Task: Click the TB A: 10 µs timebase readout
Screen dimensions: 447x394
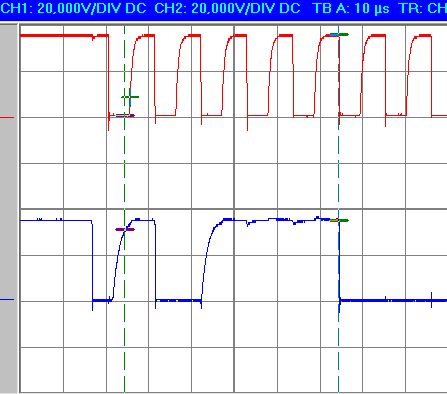Action: pos(352,8)
